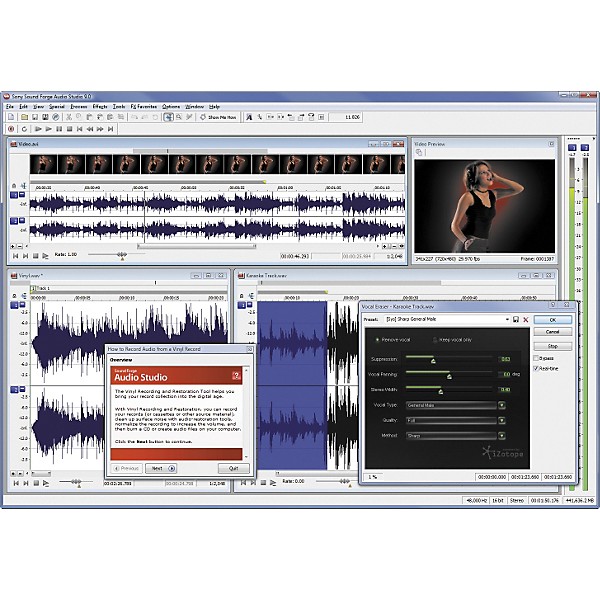Open the Vocal Type dropdown

coord(502,405)
